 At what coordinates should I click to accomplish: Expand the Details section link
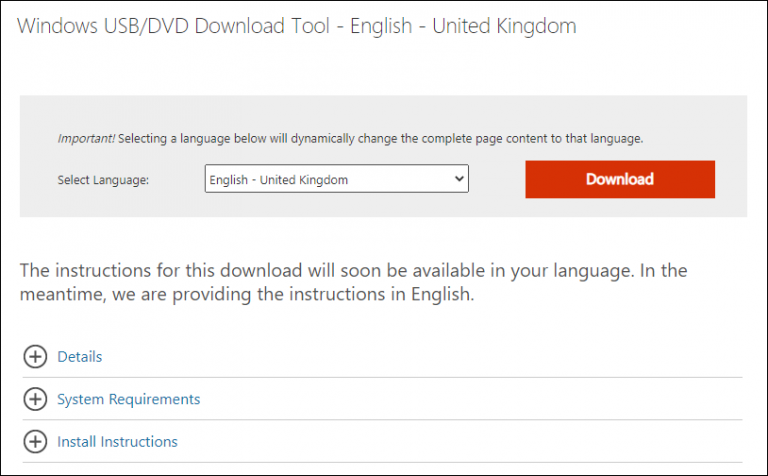(80, 357)
